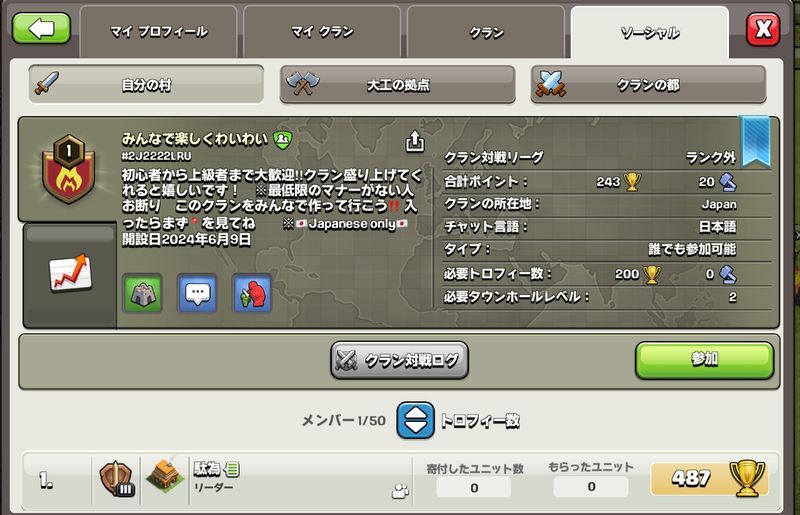Viewport: 800px width, 515px height.
Task: Select the クランの都 clan capital view
Action: click(648, 84)
